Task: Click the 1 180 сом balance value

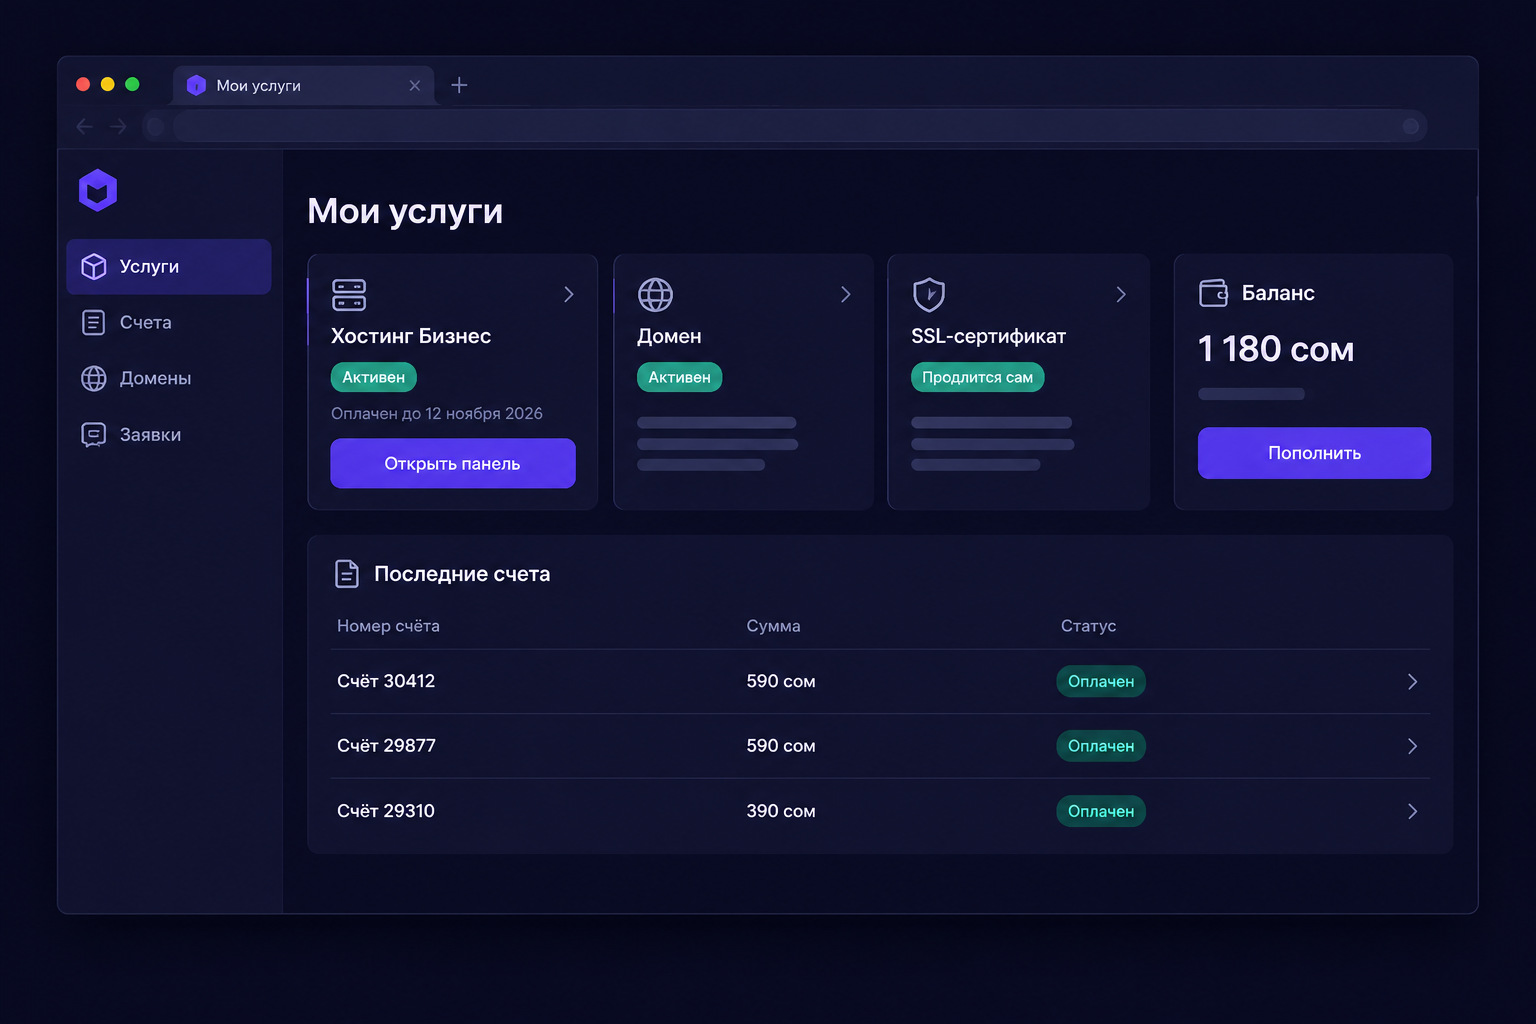Action: (x=1276, y=349)
